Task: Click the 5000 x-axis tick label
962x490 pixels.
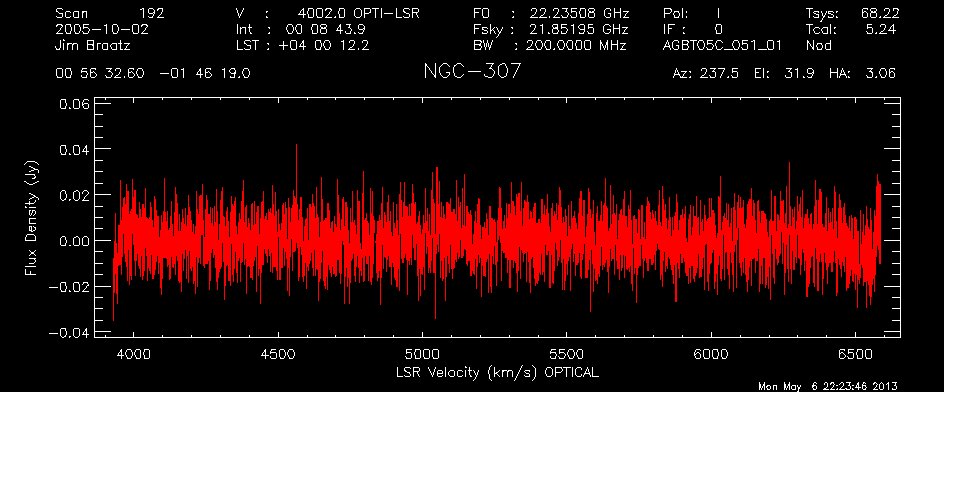Action: tap(422, 354)
